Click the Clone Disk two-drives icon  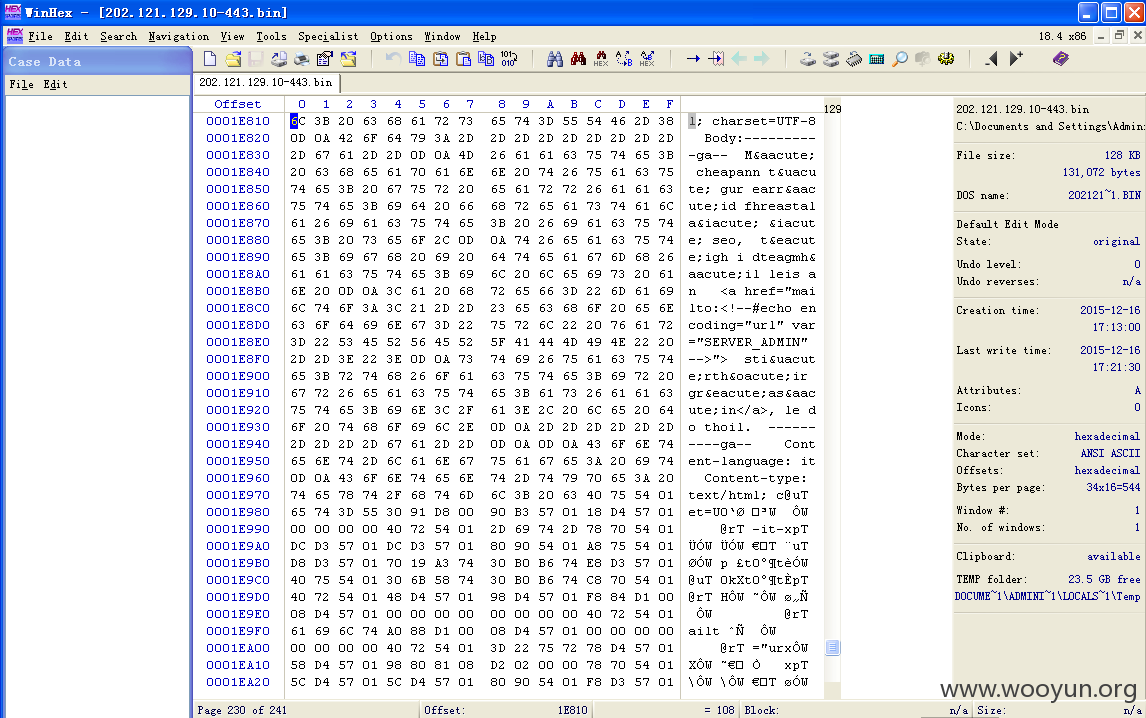(831, 58)
